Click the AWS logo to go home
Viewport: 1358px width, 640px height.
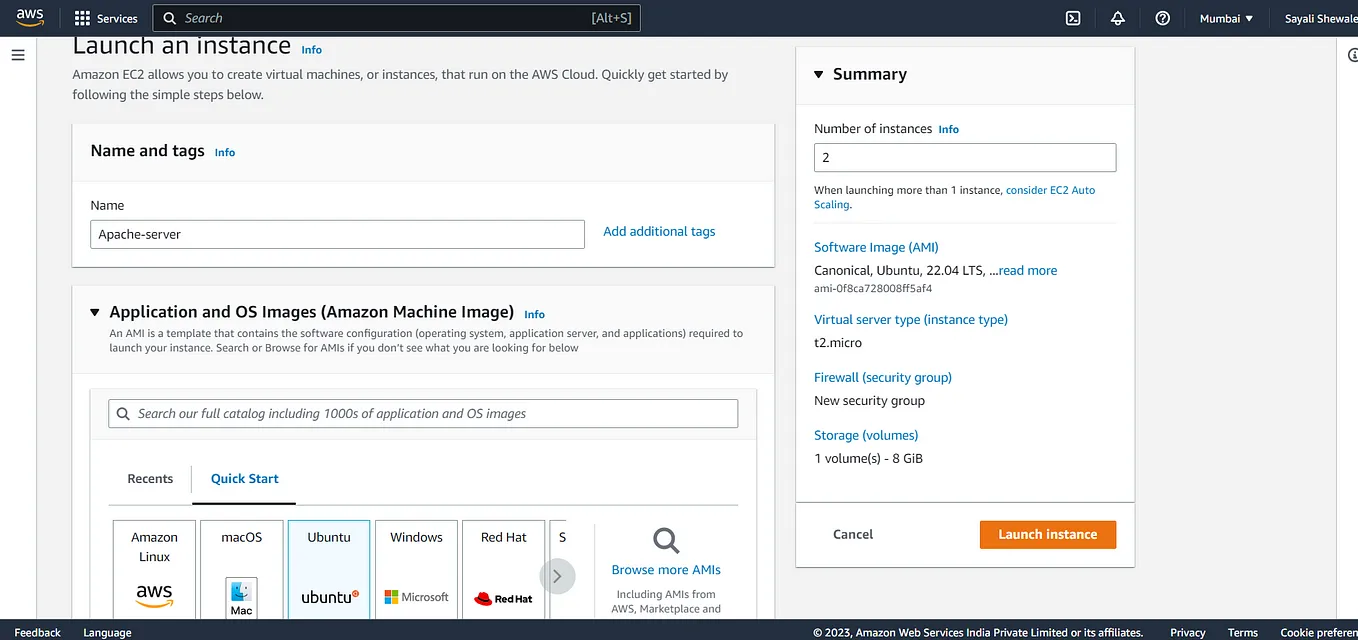click(28, 15)
